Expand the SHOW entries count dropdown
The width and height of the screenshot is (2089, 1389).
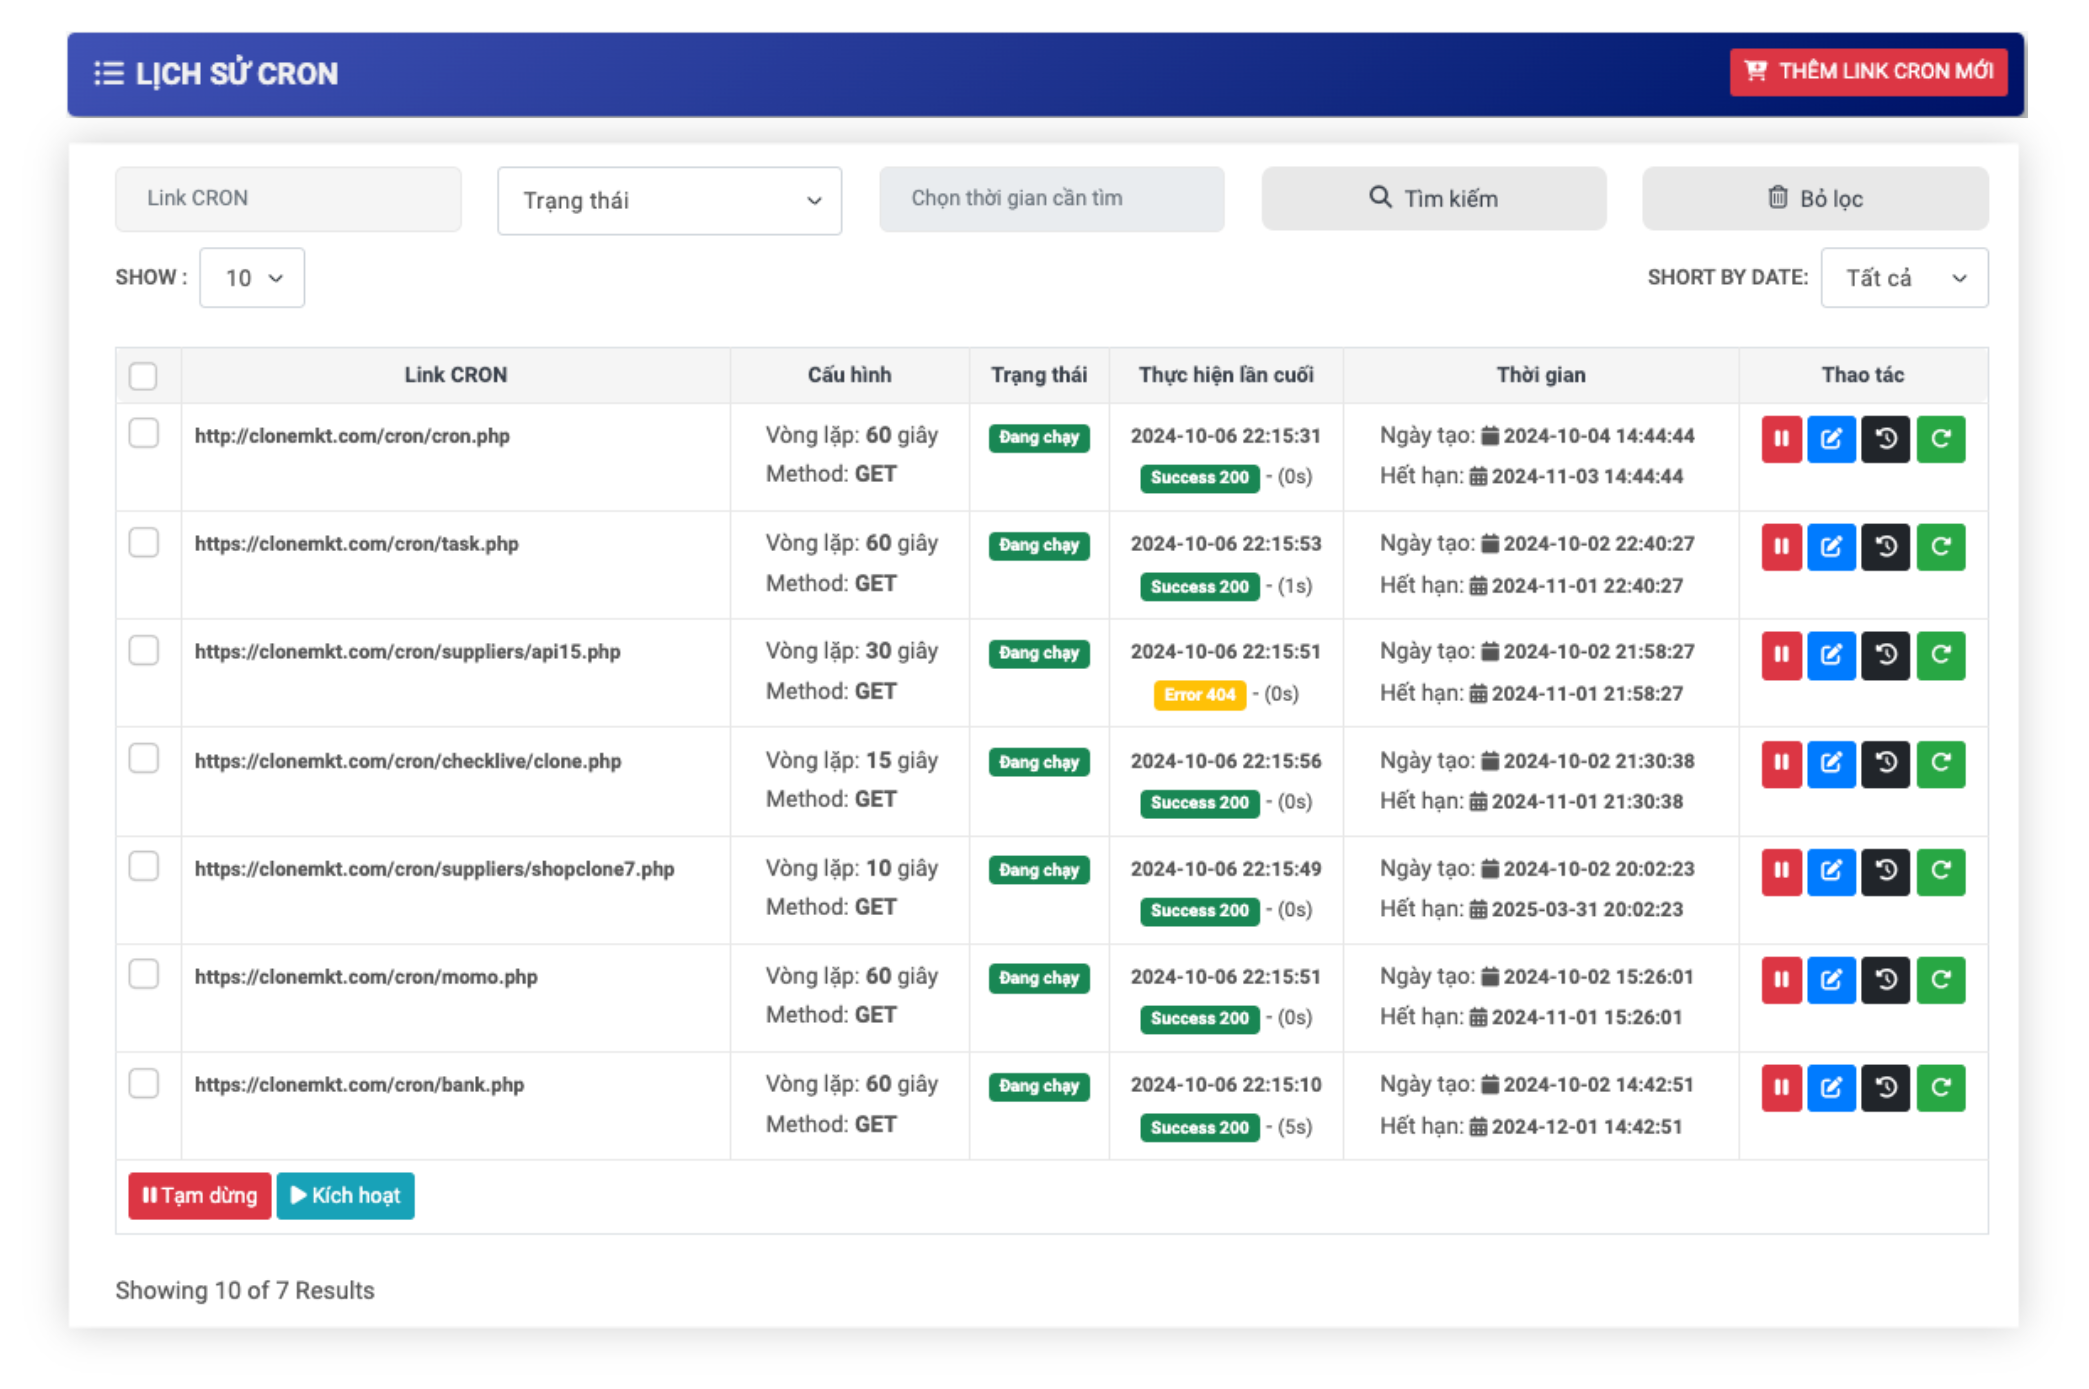click(252, 278)
